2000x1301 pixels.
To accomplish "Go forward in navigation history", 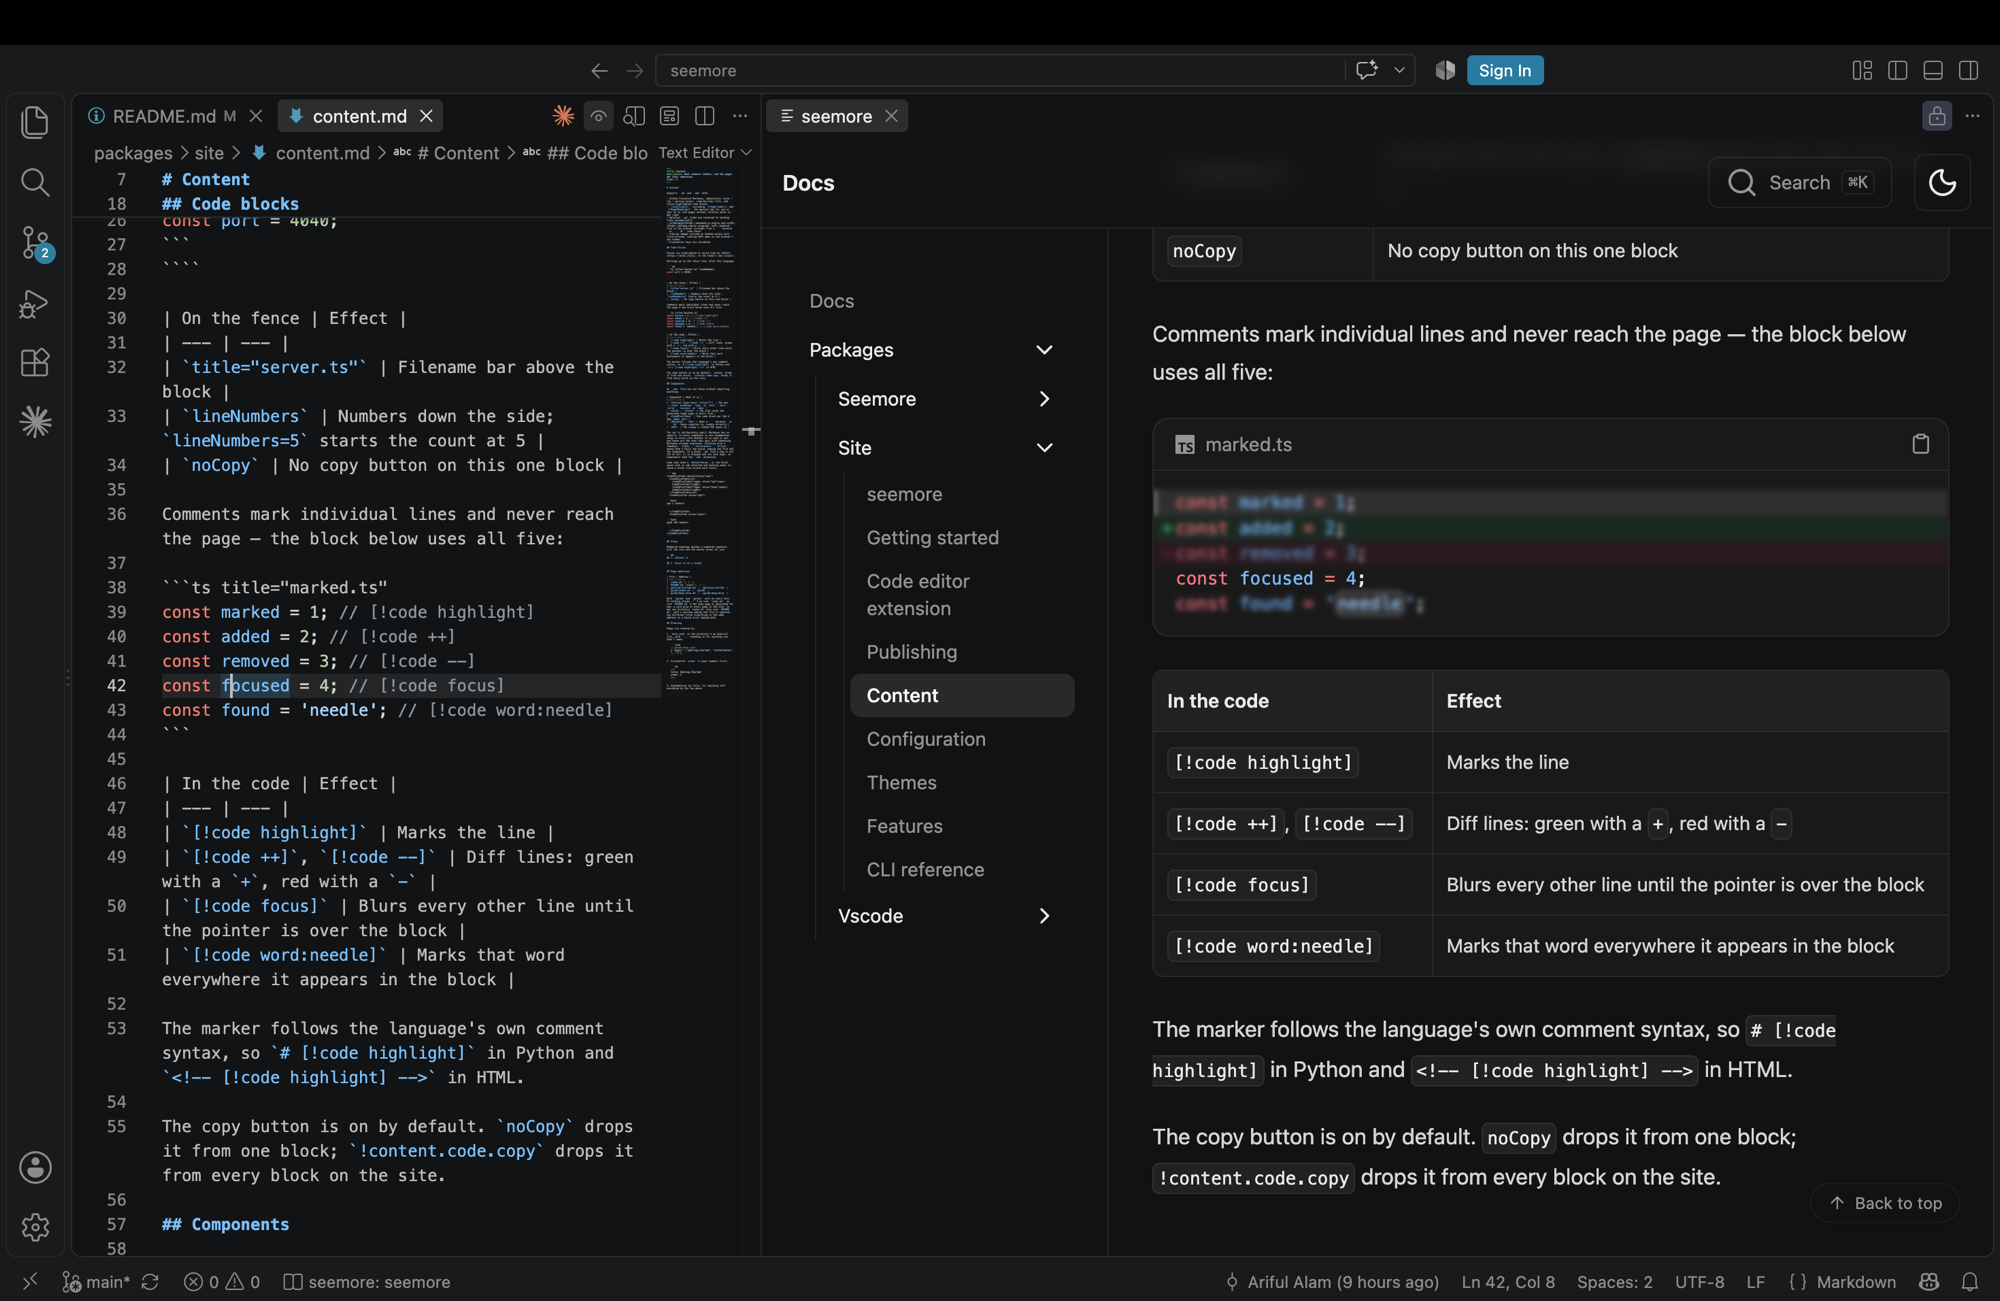I will coord(635,70).
